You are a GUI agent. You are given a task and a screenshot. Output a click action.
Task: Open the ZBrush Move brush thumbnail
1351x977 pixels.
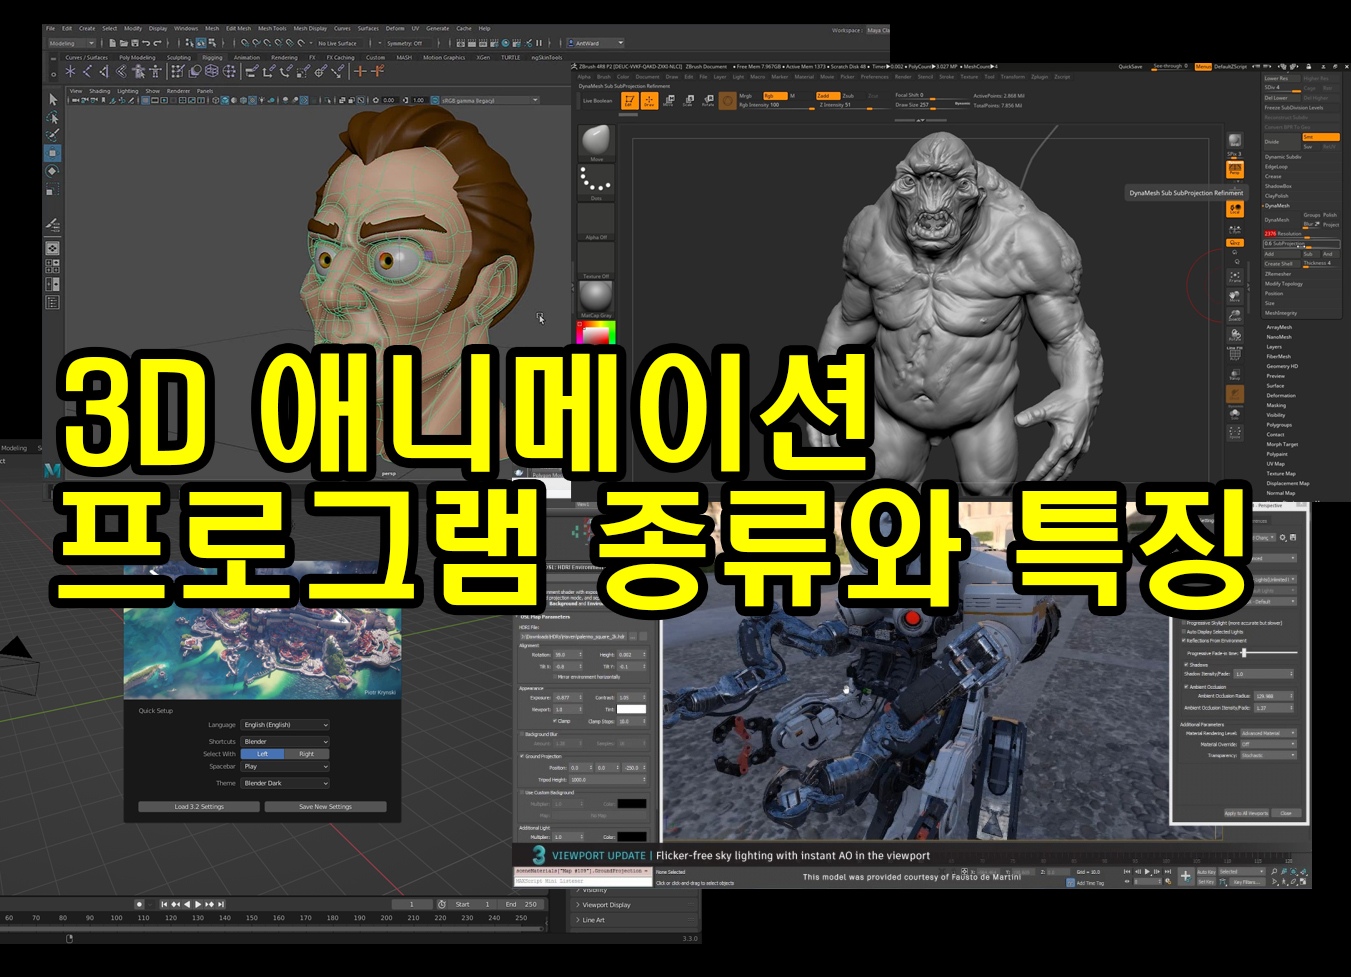[x=596, y=143]
